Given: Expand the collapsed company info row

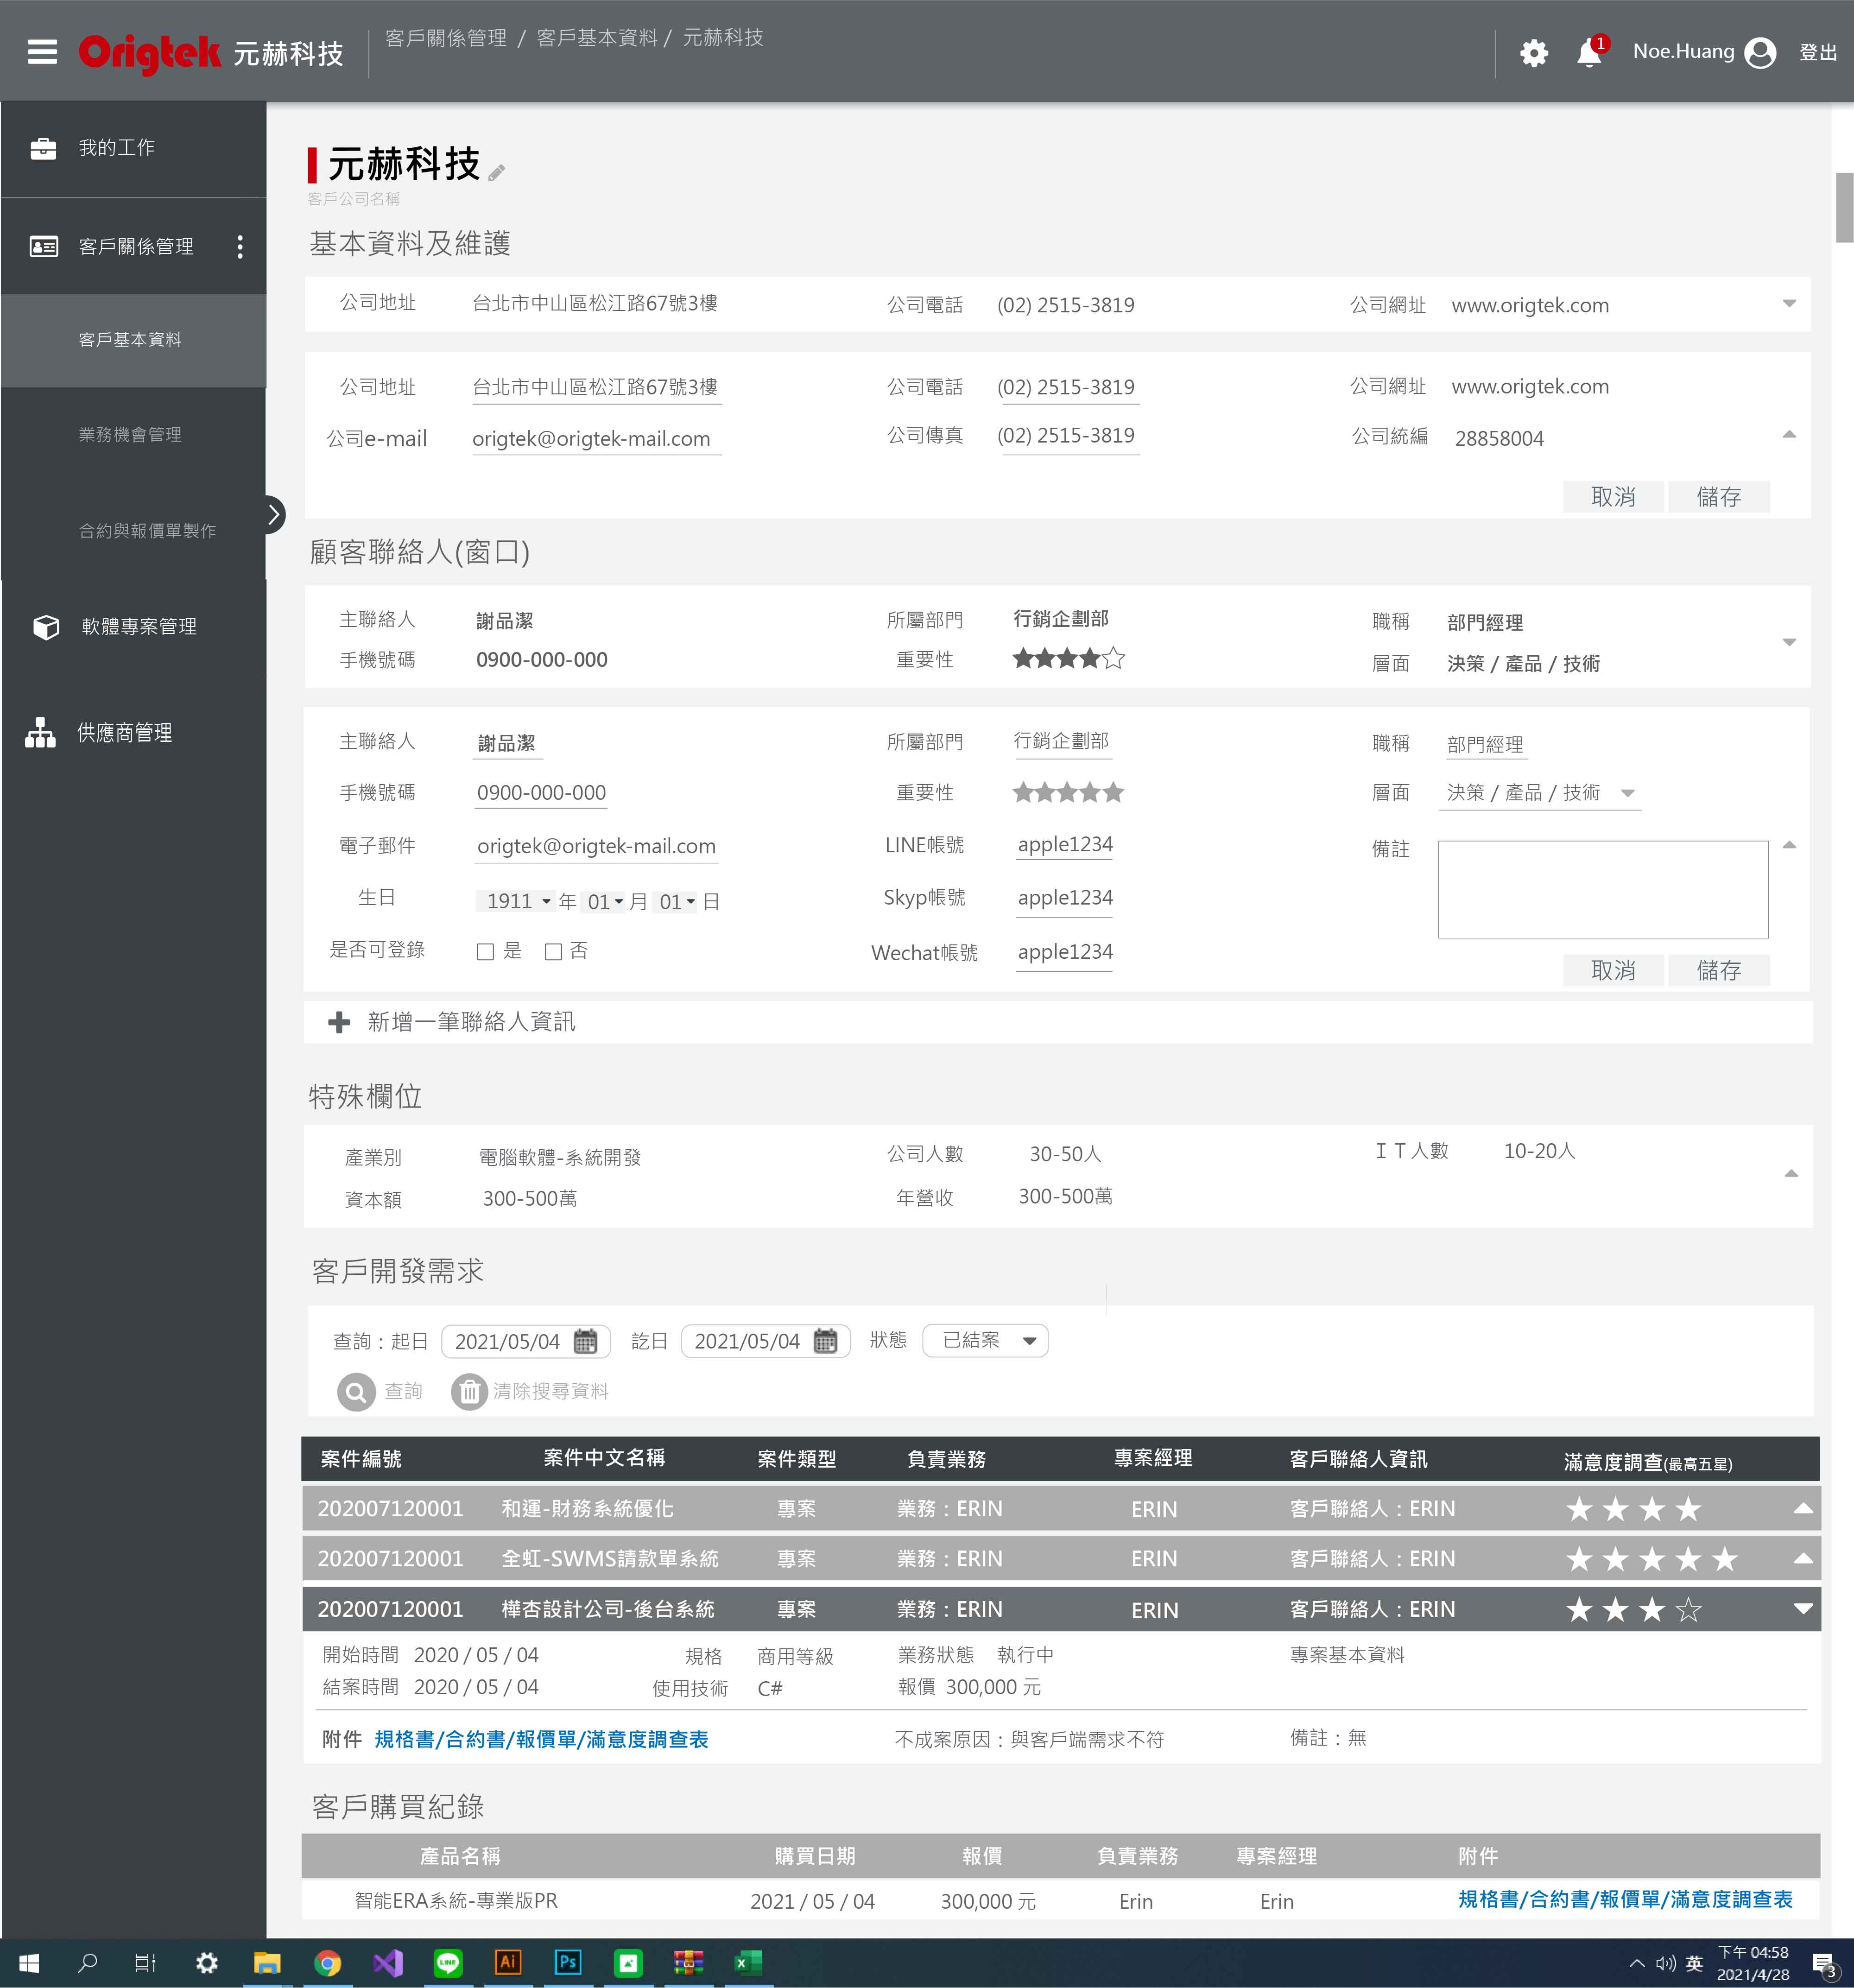Looking at the screenshot, I should click(1789, 303).
